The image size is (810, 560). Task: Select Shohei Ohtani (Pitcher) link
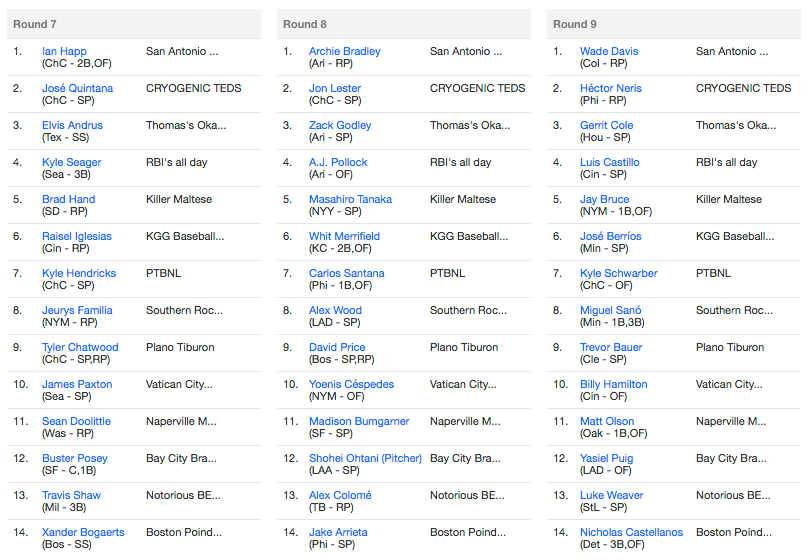coord(365,458)
